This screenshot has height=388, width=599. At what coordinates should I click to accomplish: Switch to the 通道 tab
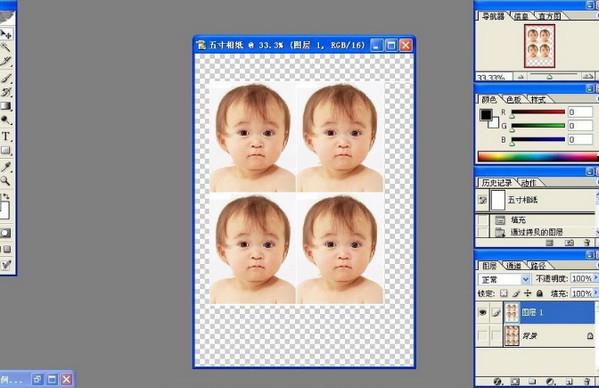coord(513,266)
